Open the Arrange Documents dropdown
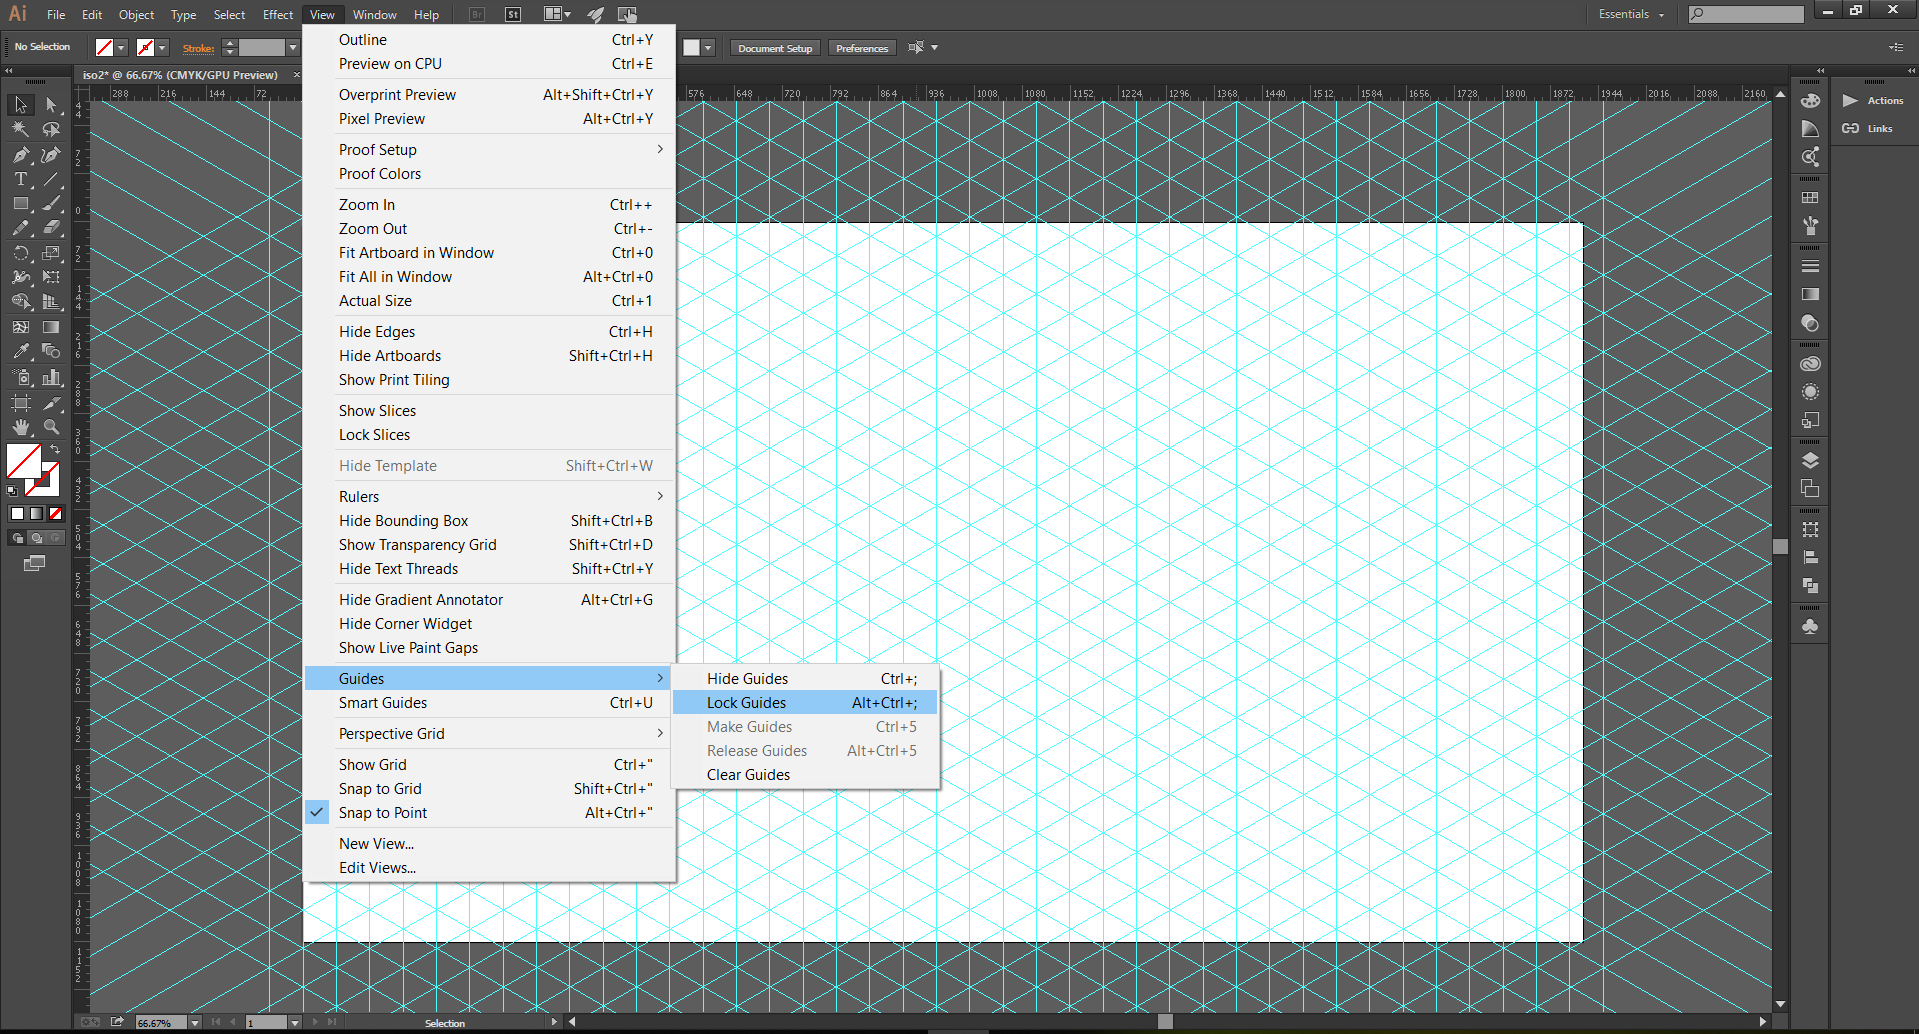The width and height of the screenshot is (1919, 1034). pos(557,14)
